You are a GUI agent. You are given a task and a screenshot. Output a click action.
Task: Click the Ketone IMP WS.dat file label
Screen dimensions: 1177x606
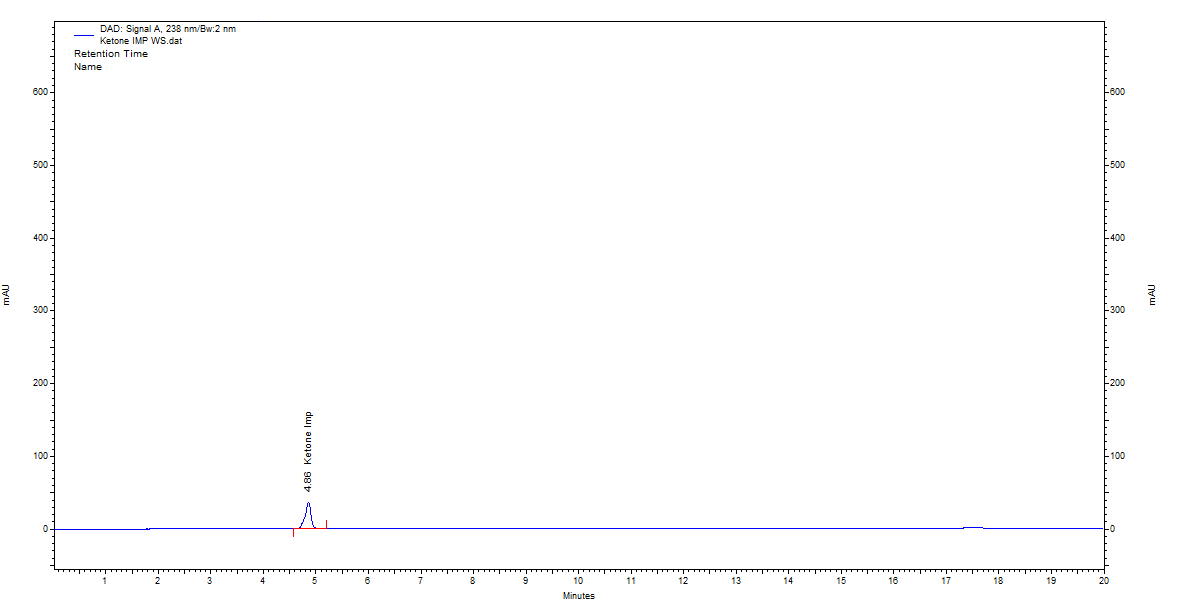point(141,41)
